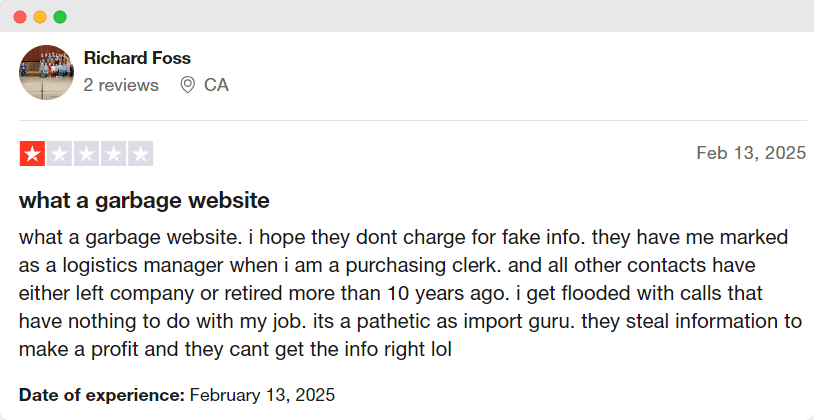Click the 'Date of experience:' bold label
The height and width of the screenshot is (420, 814).
[x=101, y=394]
